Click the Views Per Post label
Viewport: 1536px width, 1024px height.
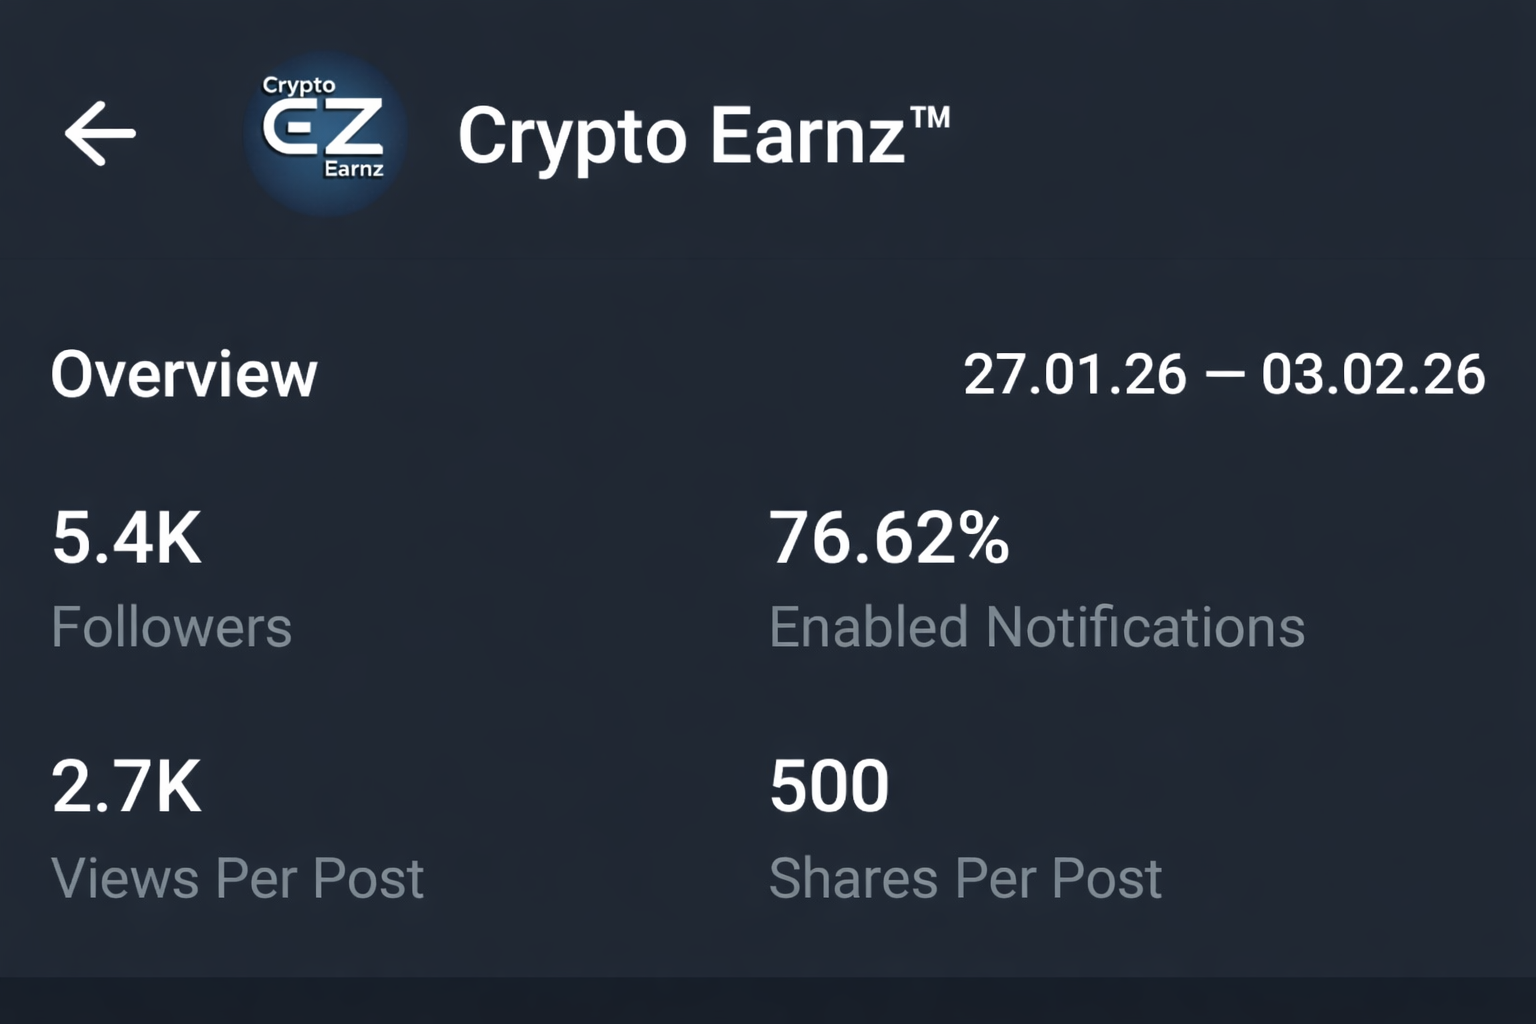[x=239, y=878]
